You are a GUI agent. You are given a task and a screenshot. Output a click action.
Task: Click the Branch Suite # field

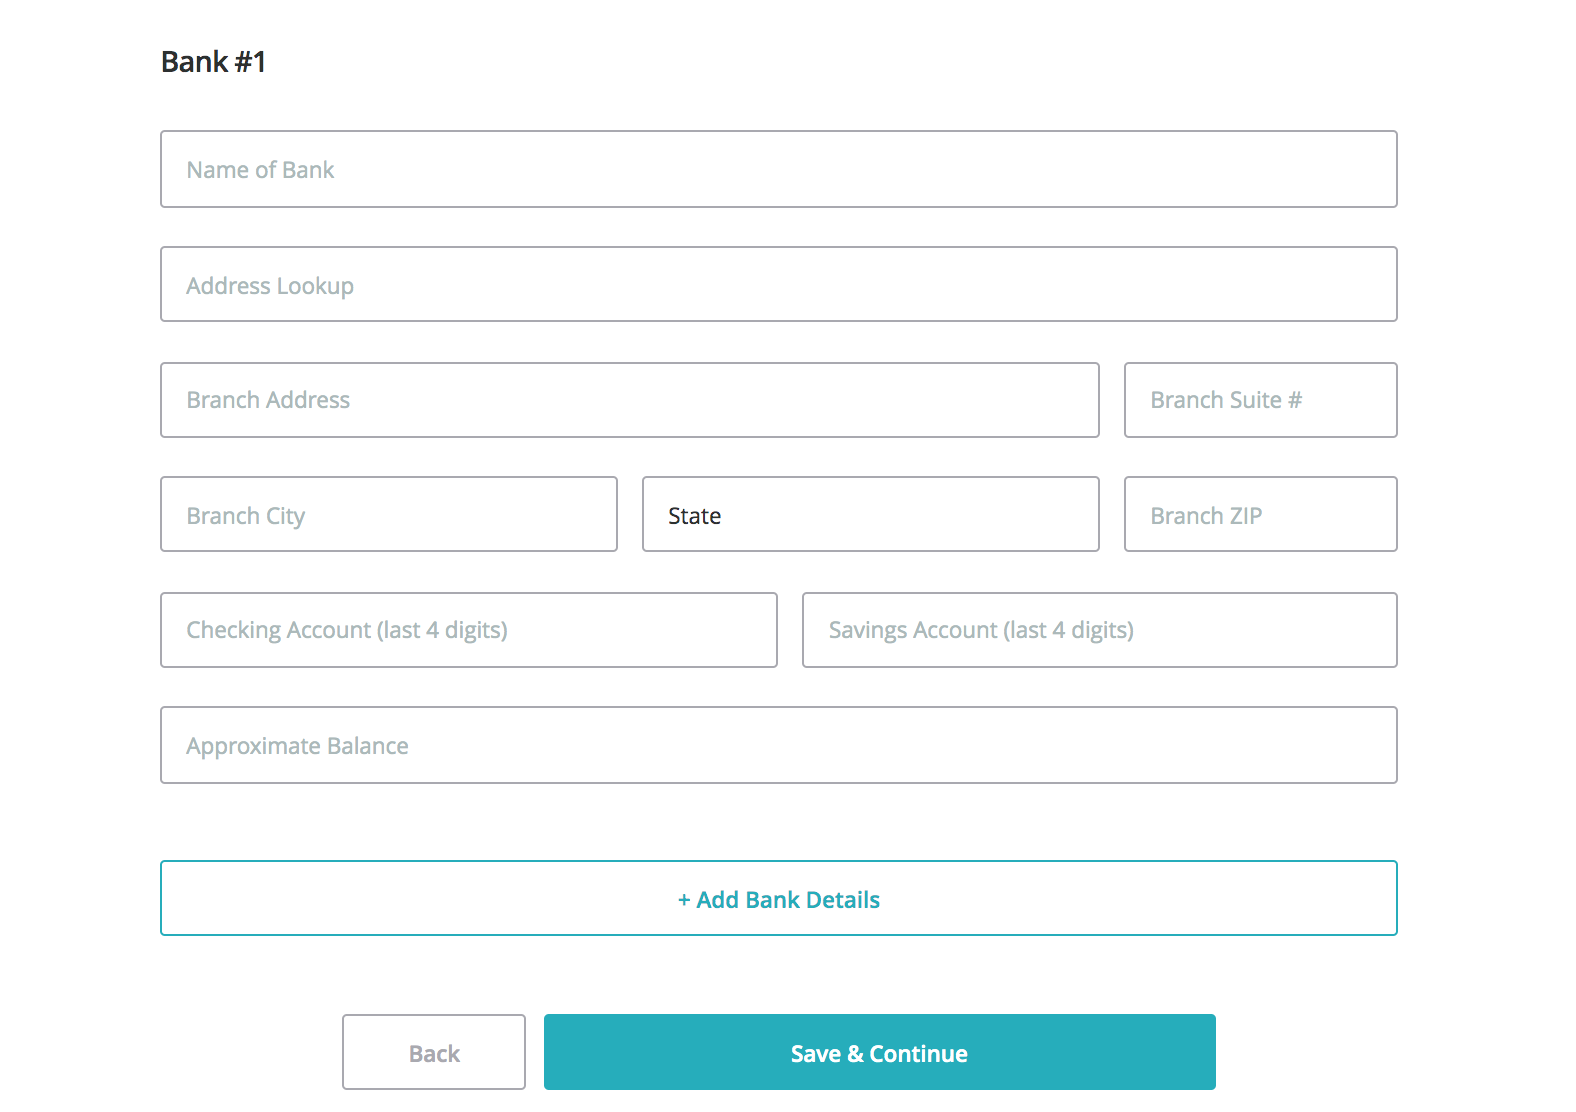click(x=1260, y=400)
